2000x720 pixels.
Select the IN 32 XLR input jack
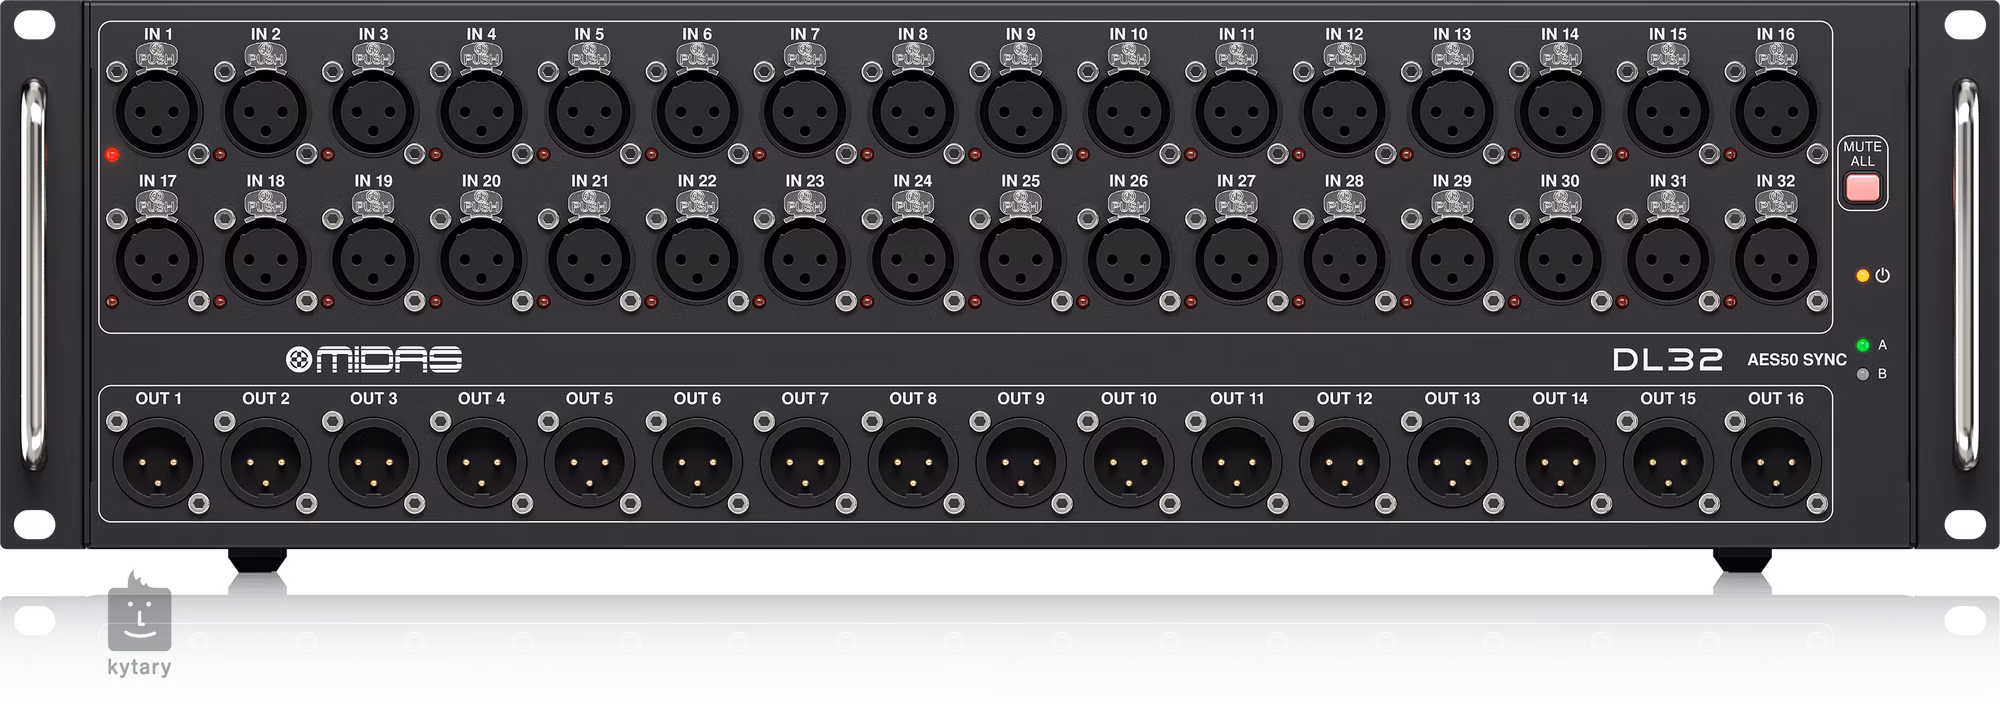(x=1776, y=259)
